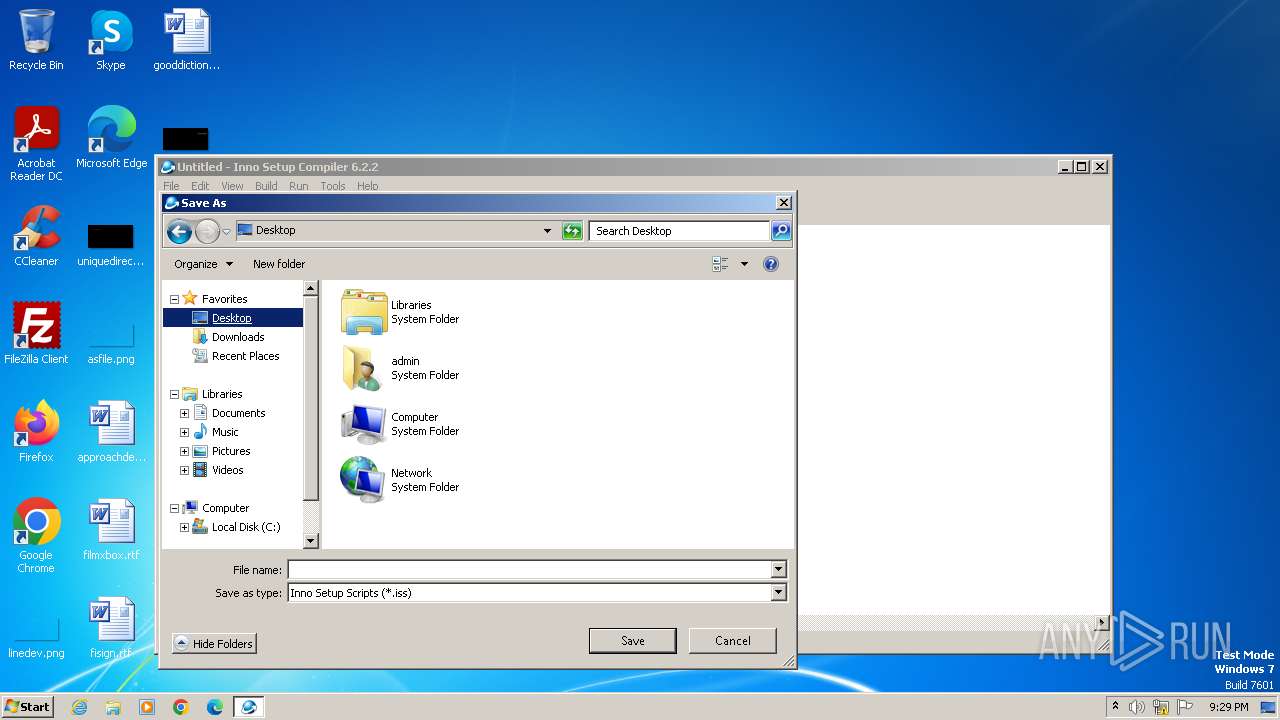Select Videos under Libraries
Image resolution: width=1280 pixels, height=720 pixels.
(x=227, y=470)
